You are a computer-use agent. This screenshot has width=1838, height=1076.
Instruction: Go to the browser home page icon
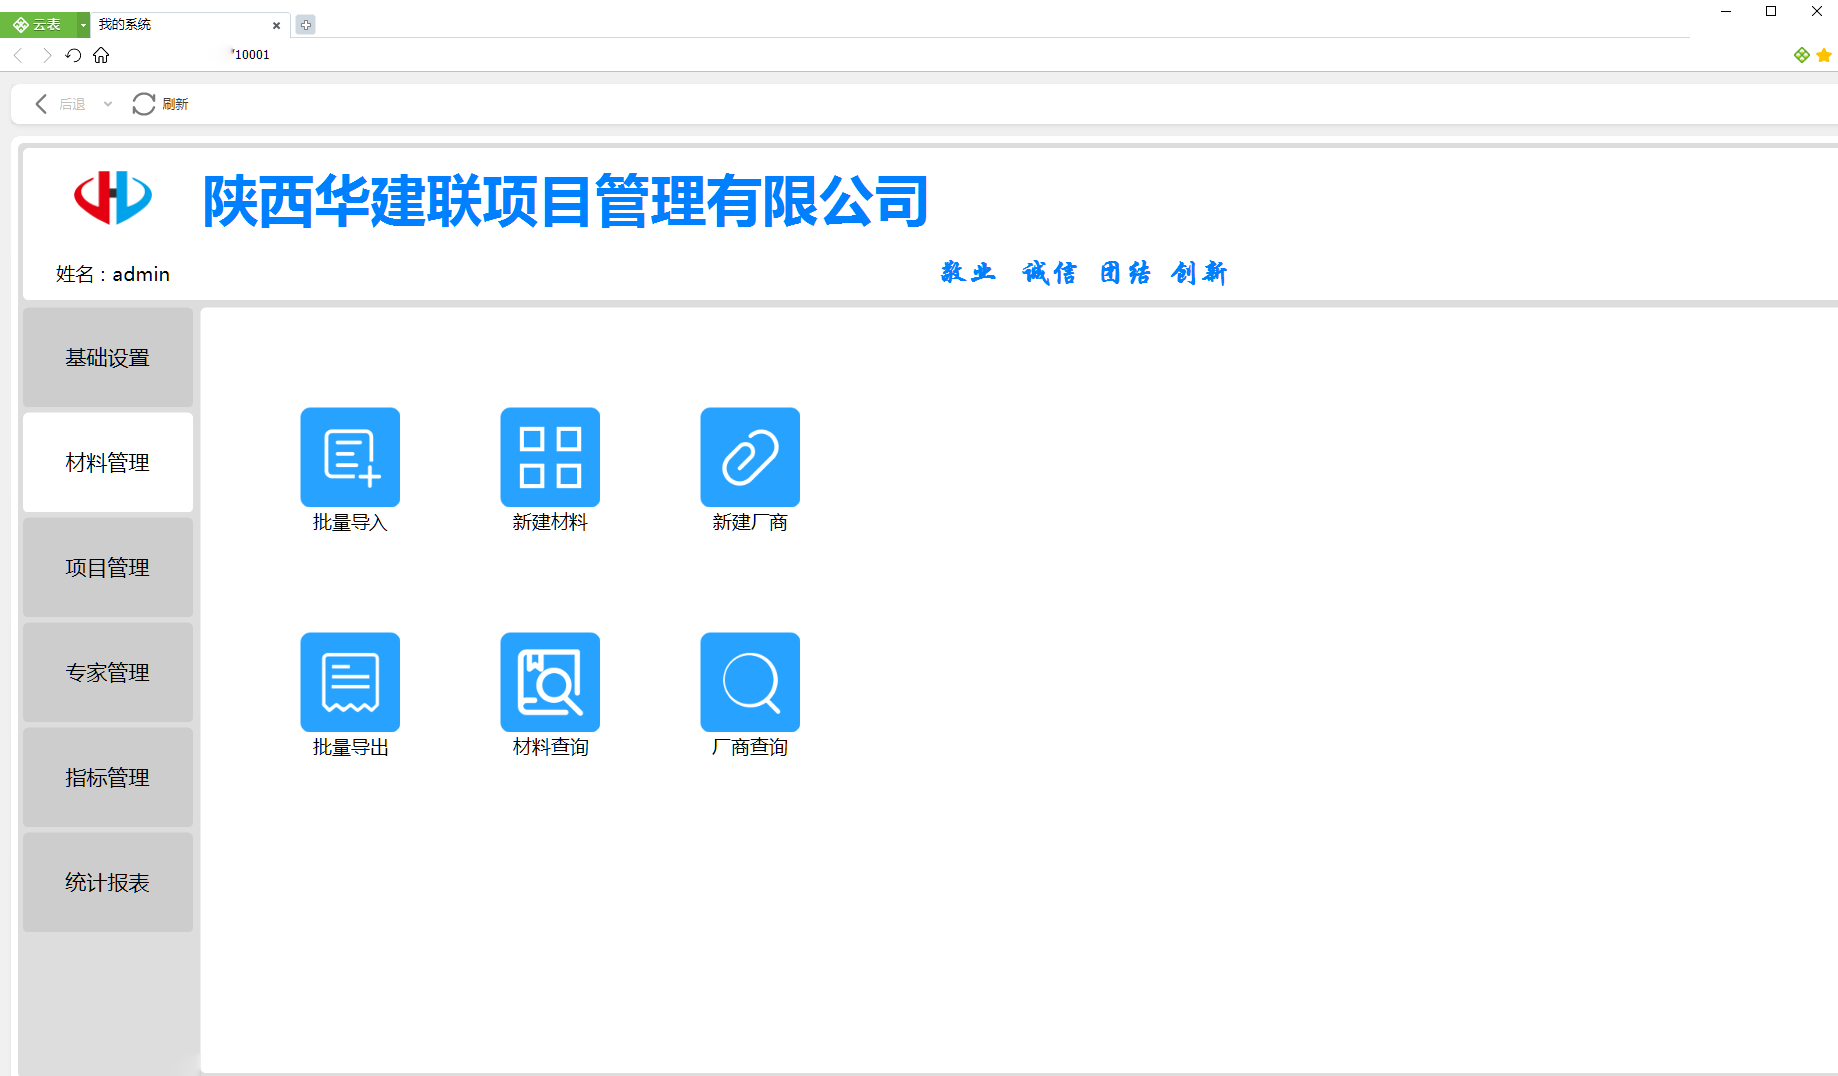(101, 55)
